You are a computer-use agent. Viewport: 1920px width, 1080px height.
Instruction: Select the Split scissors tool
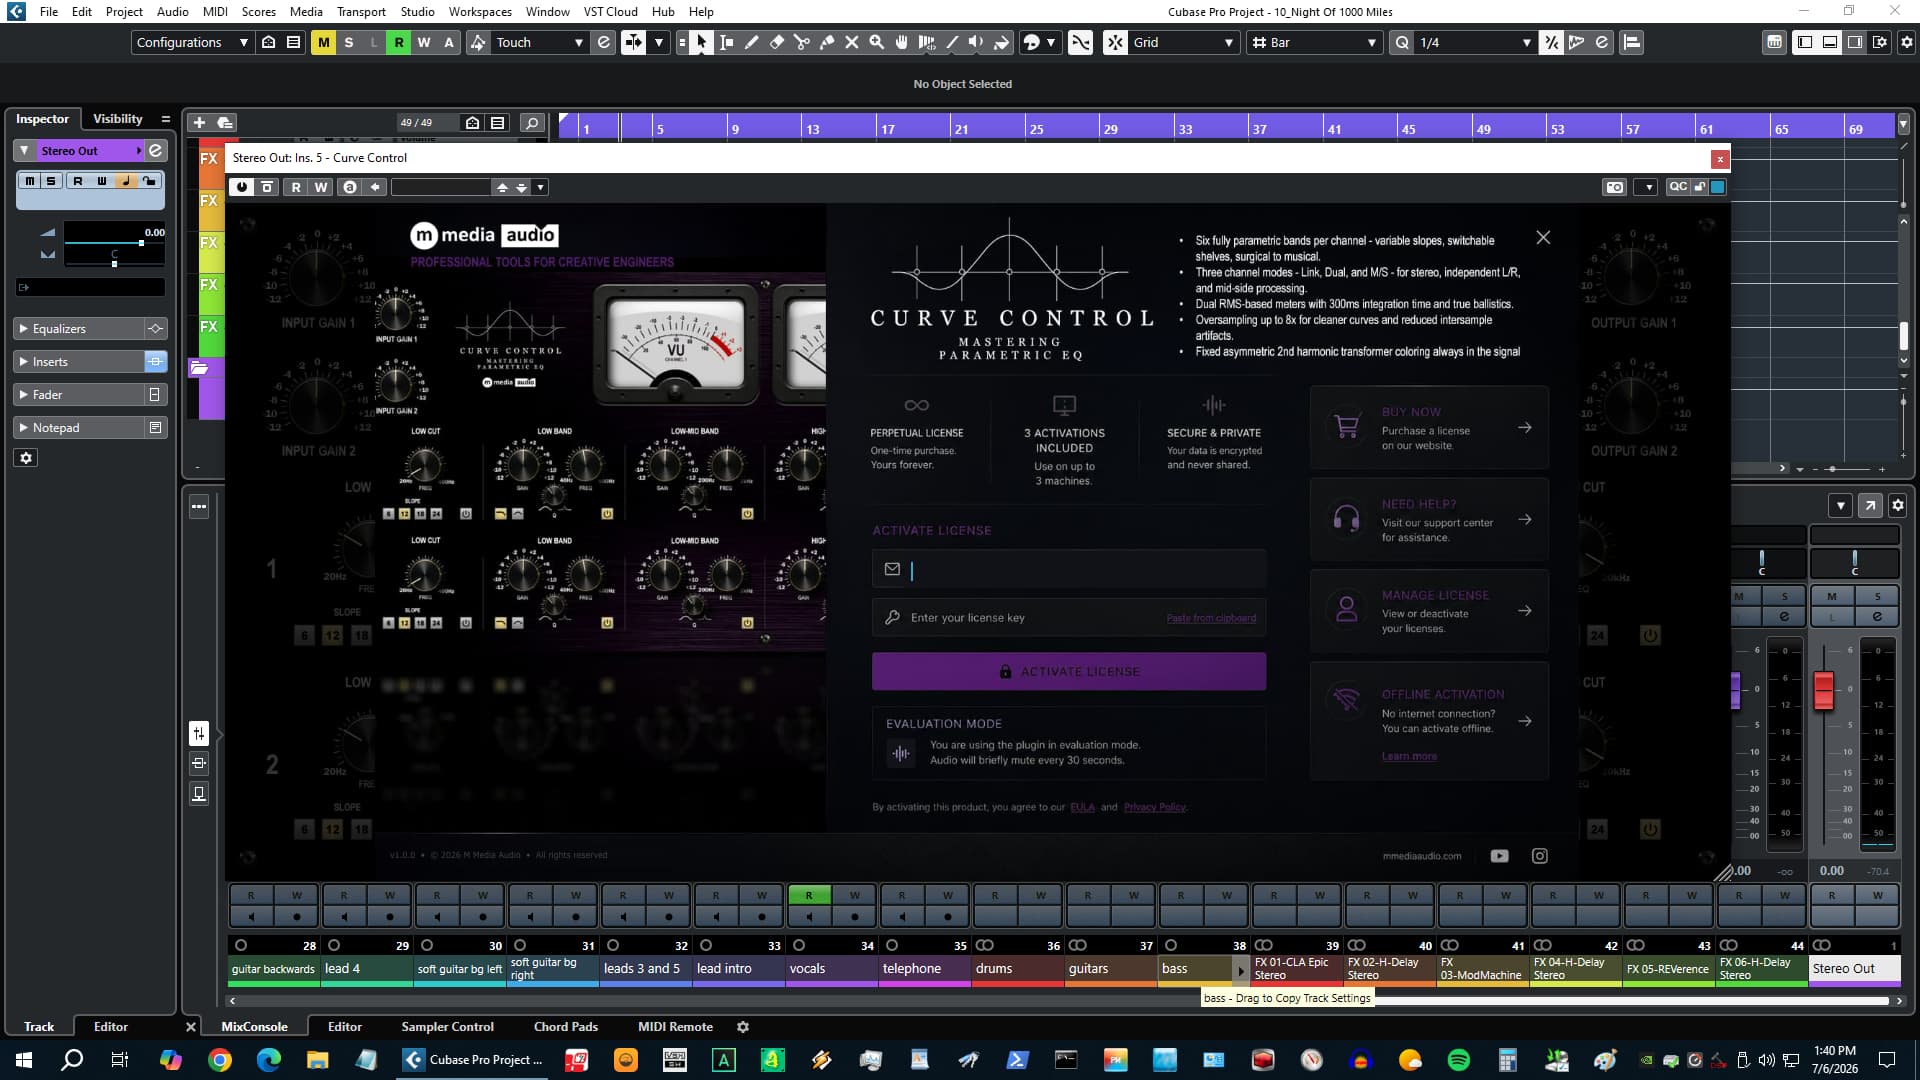[x=802, y=42]
